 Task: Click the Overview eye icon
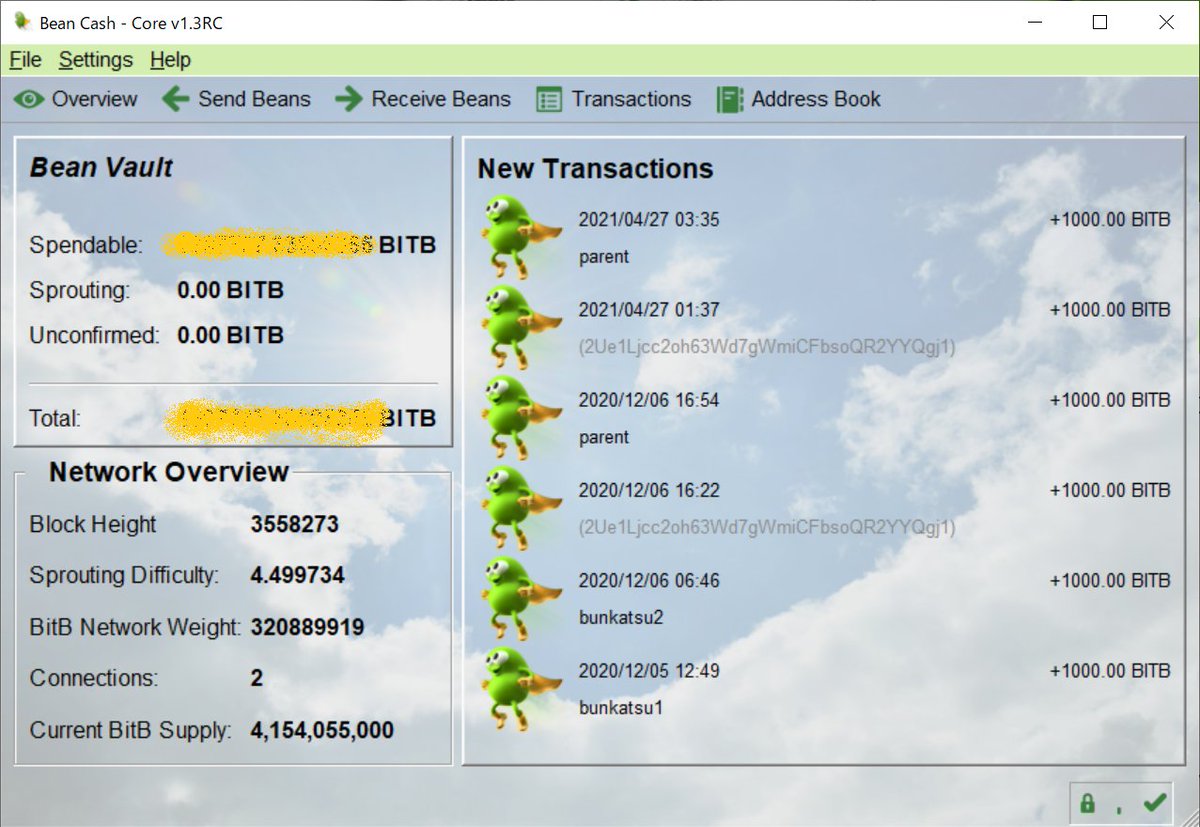point(29,99)
